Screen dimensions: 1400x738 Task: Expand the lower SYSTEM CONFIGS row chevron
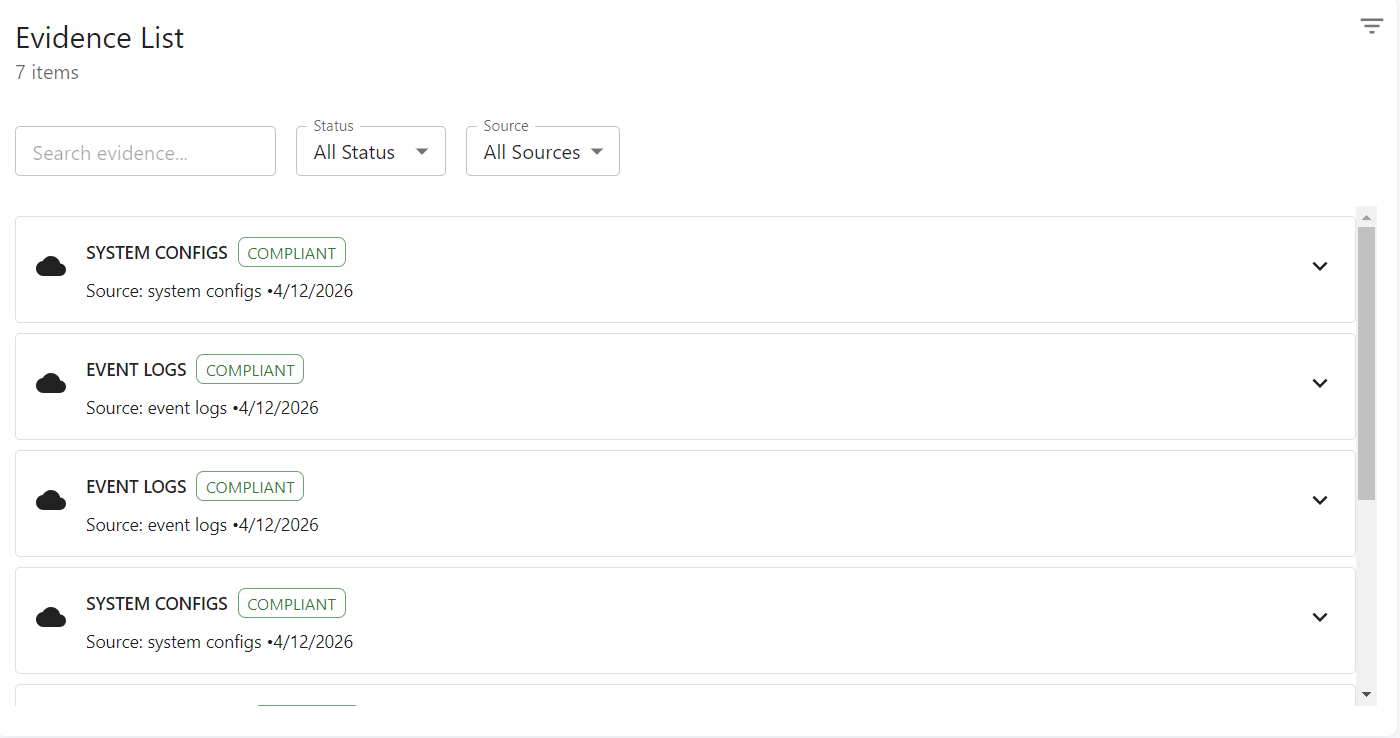click(1320, 617)
